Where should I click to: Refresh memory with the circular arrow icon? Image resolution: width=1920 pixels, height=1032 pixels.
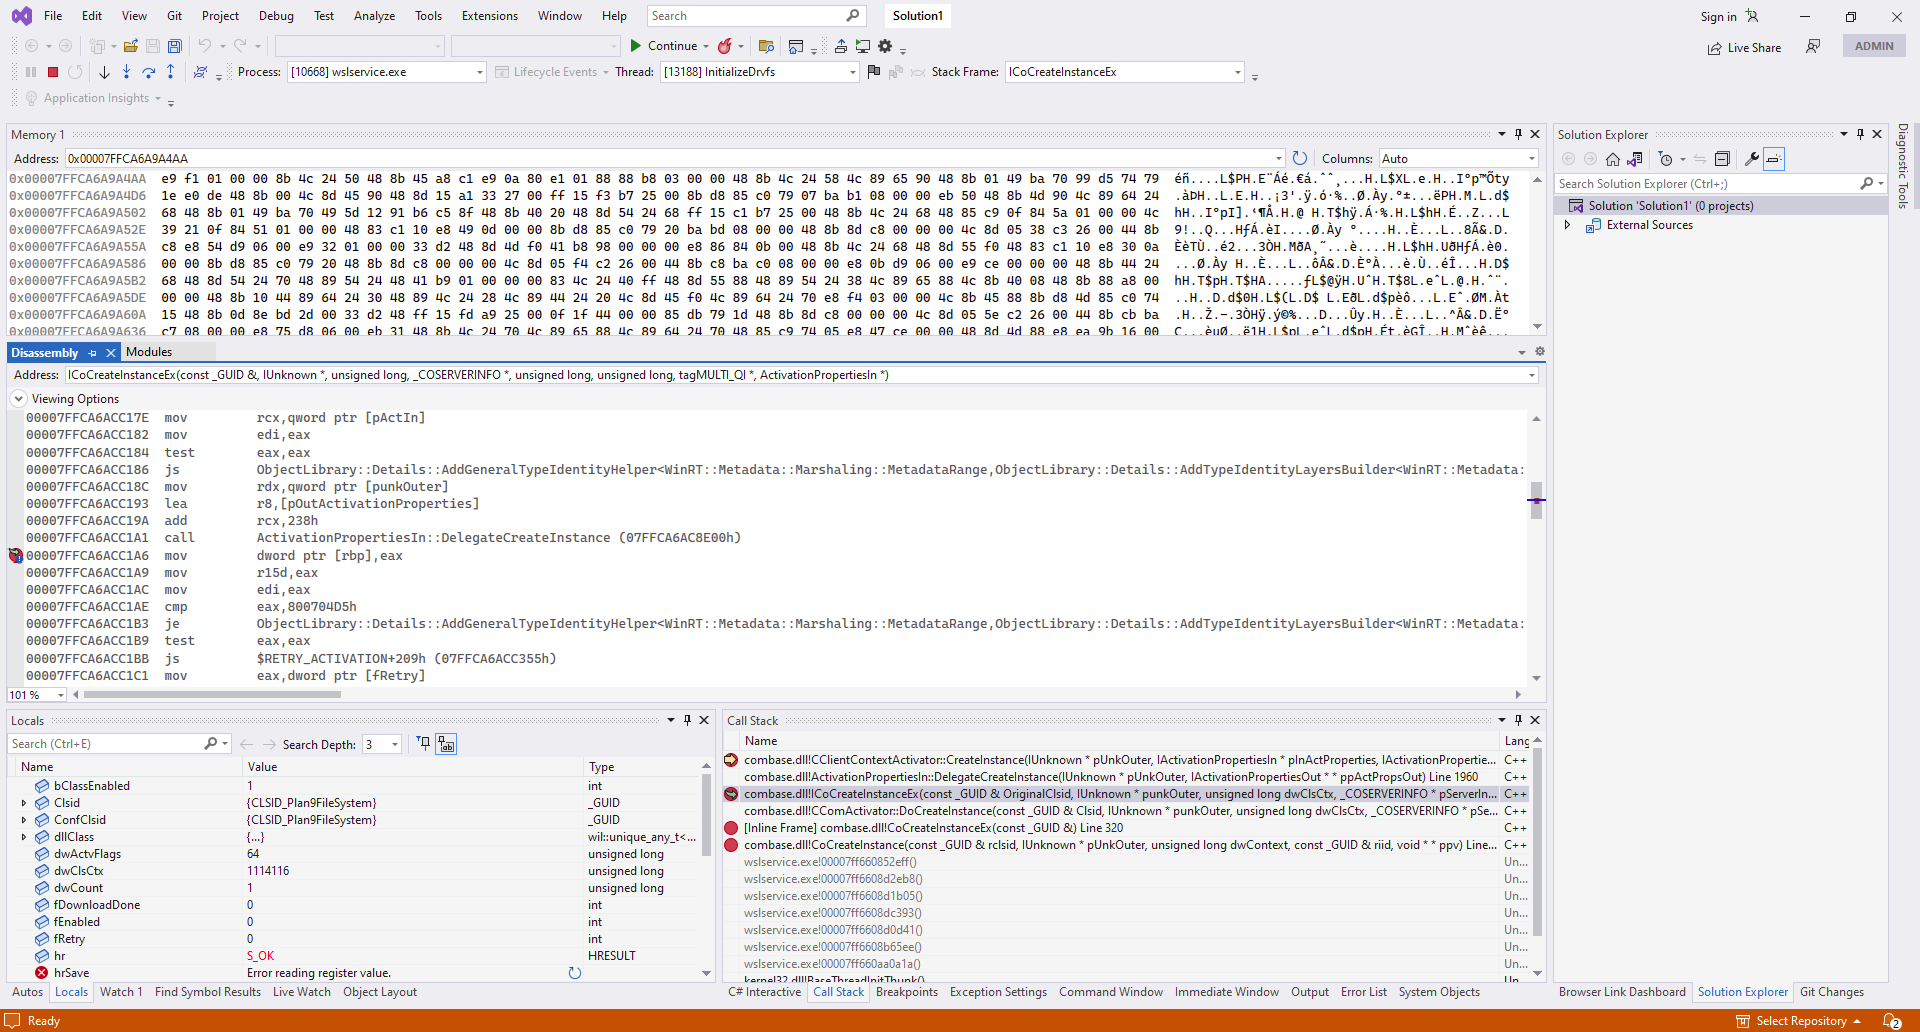pos(1299,158)
